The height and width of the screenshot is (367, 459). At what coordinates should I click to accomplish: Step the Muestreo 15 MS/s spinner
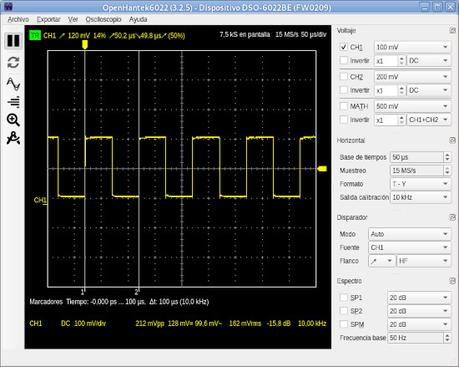(x=447, y=170)
